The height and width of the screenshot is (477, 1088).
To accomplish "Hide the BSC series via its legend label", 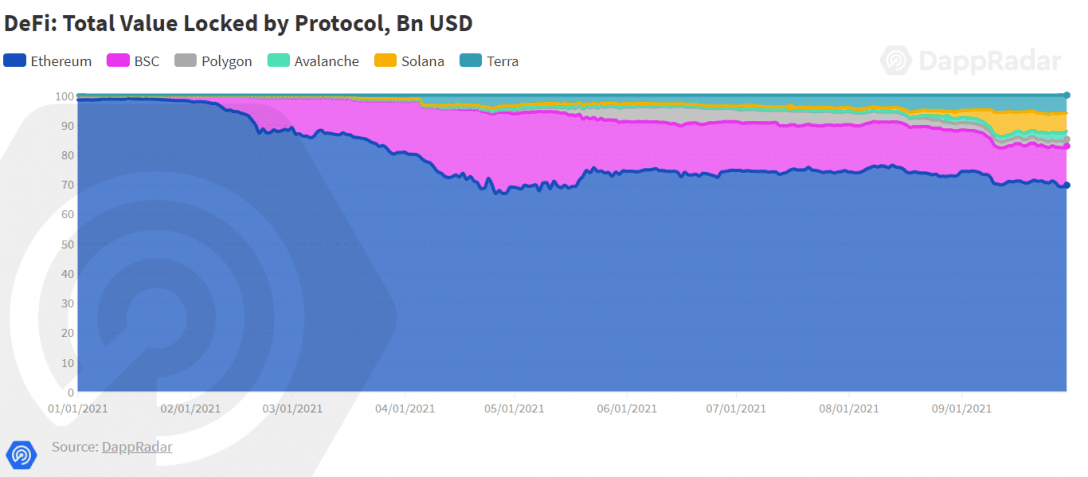I will (146, 61).
